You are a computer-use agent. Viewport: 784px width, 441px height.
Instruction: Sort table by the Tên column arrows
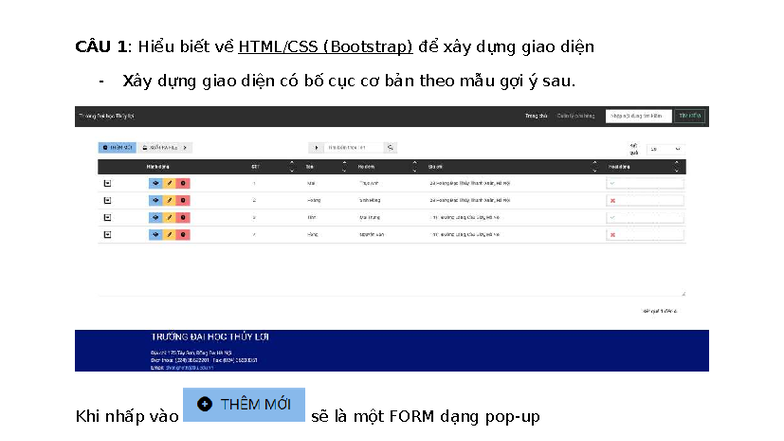coord(344,166)
